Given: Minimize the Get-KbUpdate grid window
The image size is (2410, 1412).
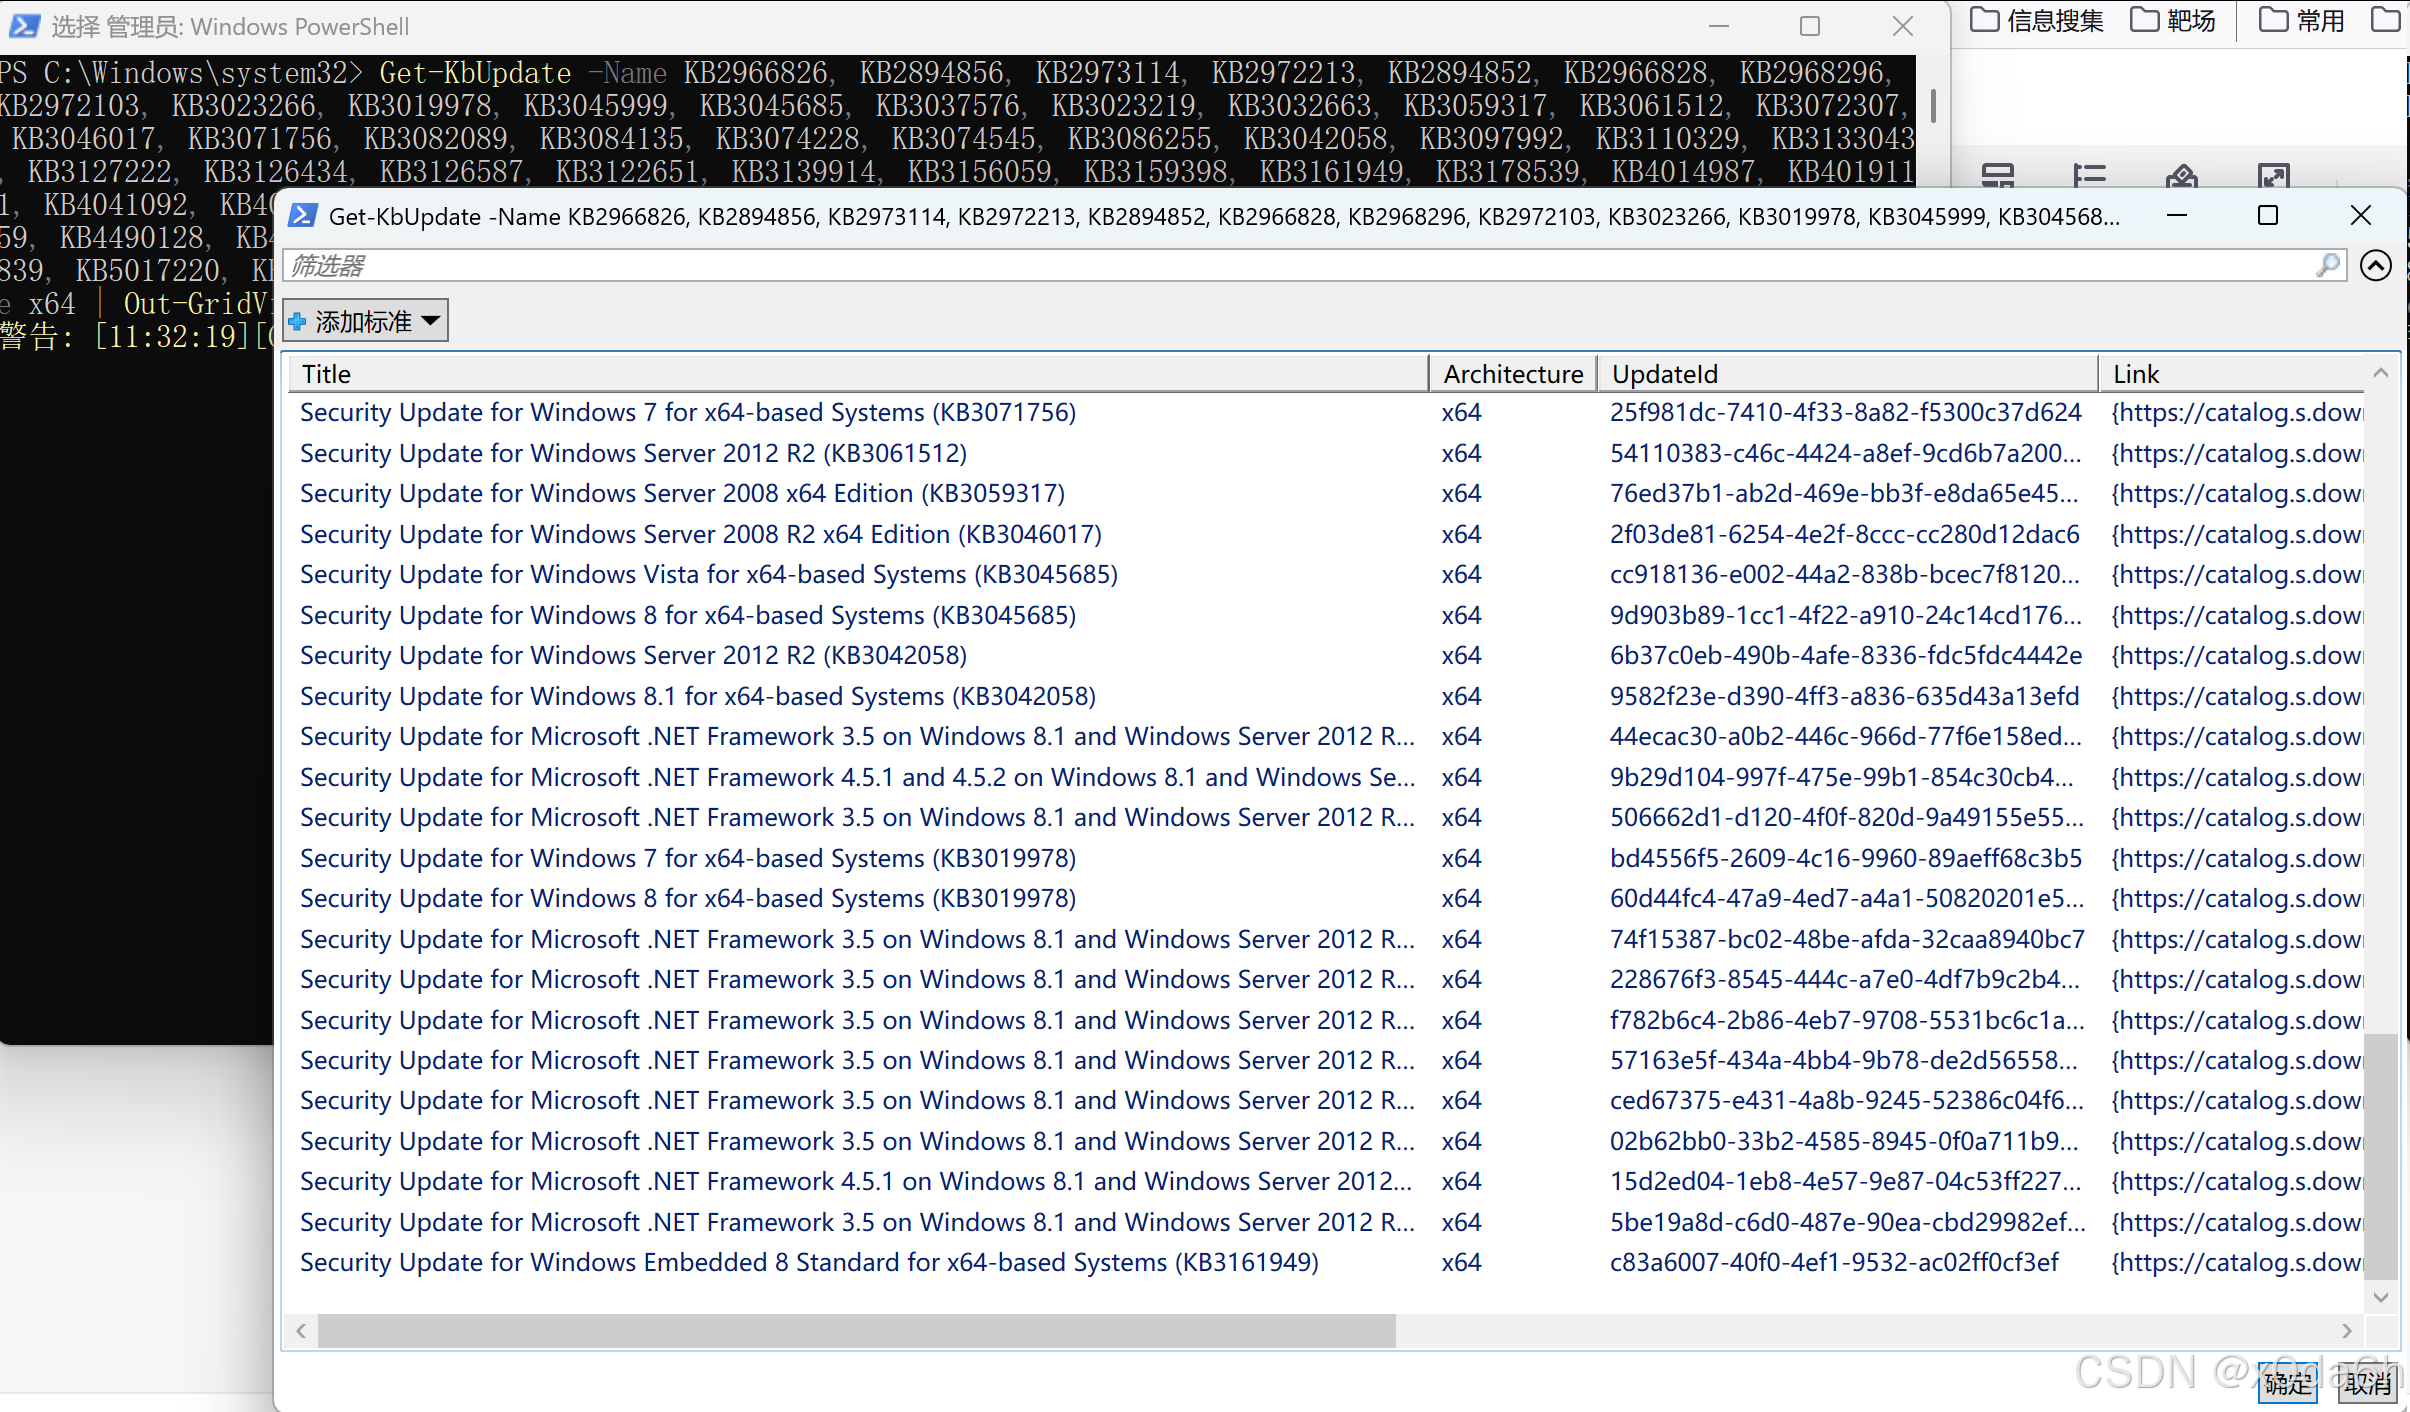Looking at the screenshot, I should (2177, 215).
